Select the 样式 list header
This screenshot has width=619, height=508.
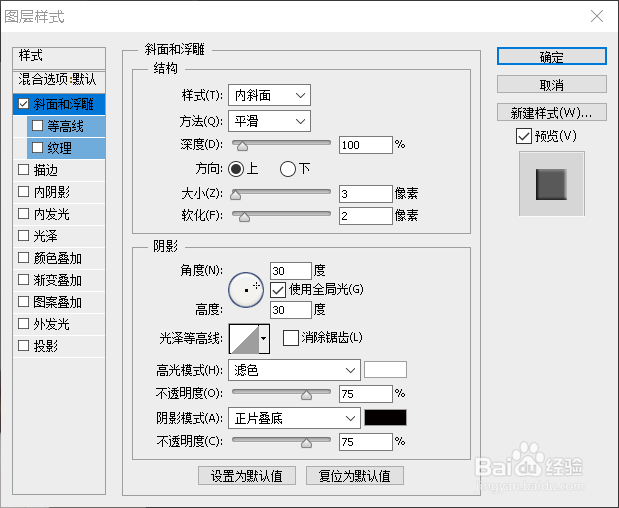click(x=59, y=56)
